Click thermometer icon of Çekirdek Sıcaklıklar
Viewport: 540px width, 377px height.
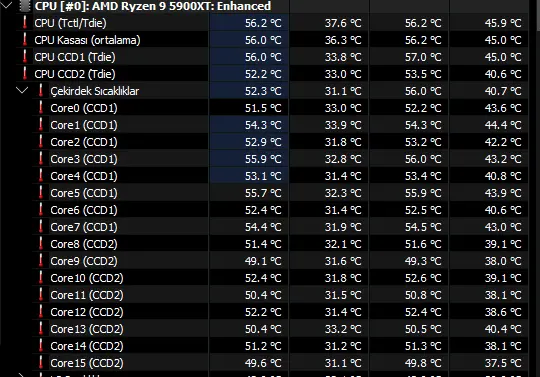point(41,91)
